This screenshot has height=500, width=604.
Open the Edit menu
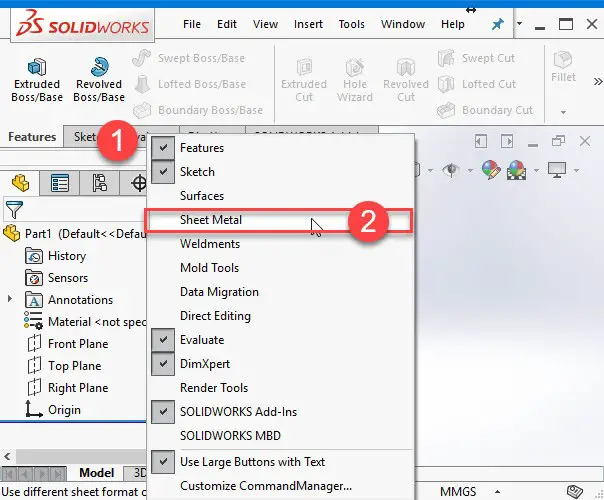pos(226,24)
